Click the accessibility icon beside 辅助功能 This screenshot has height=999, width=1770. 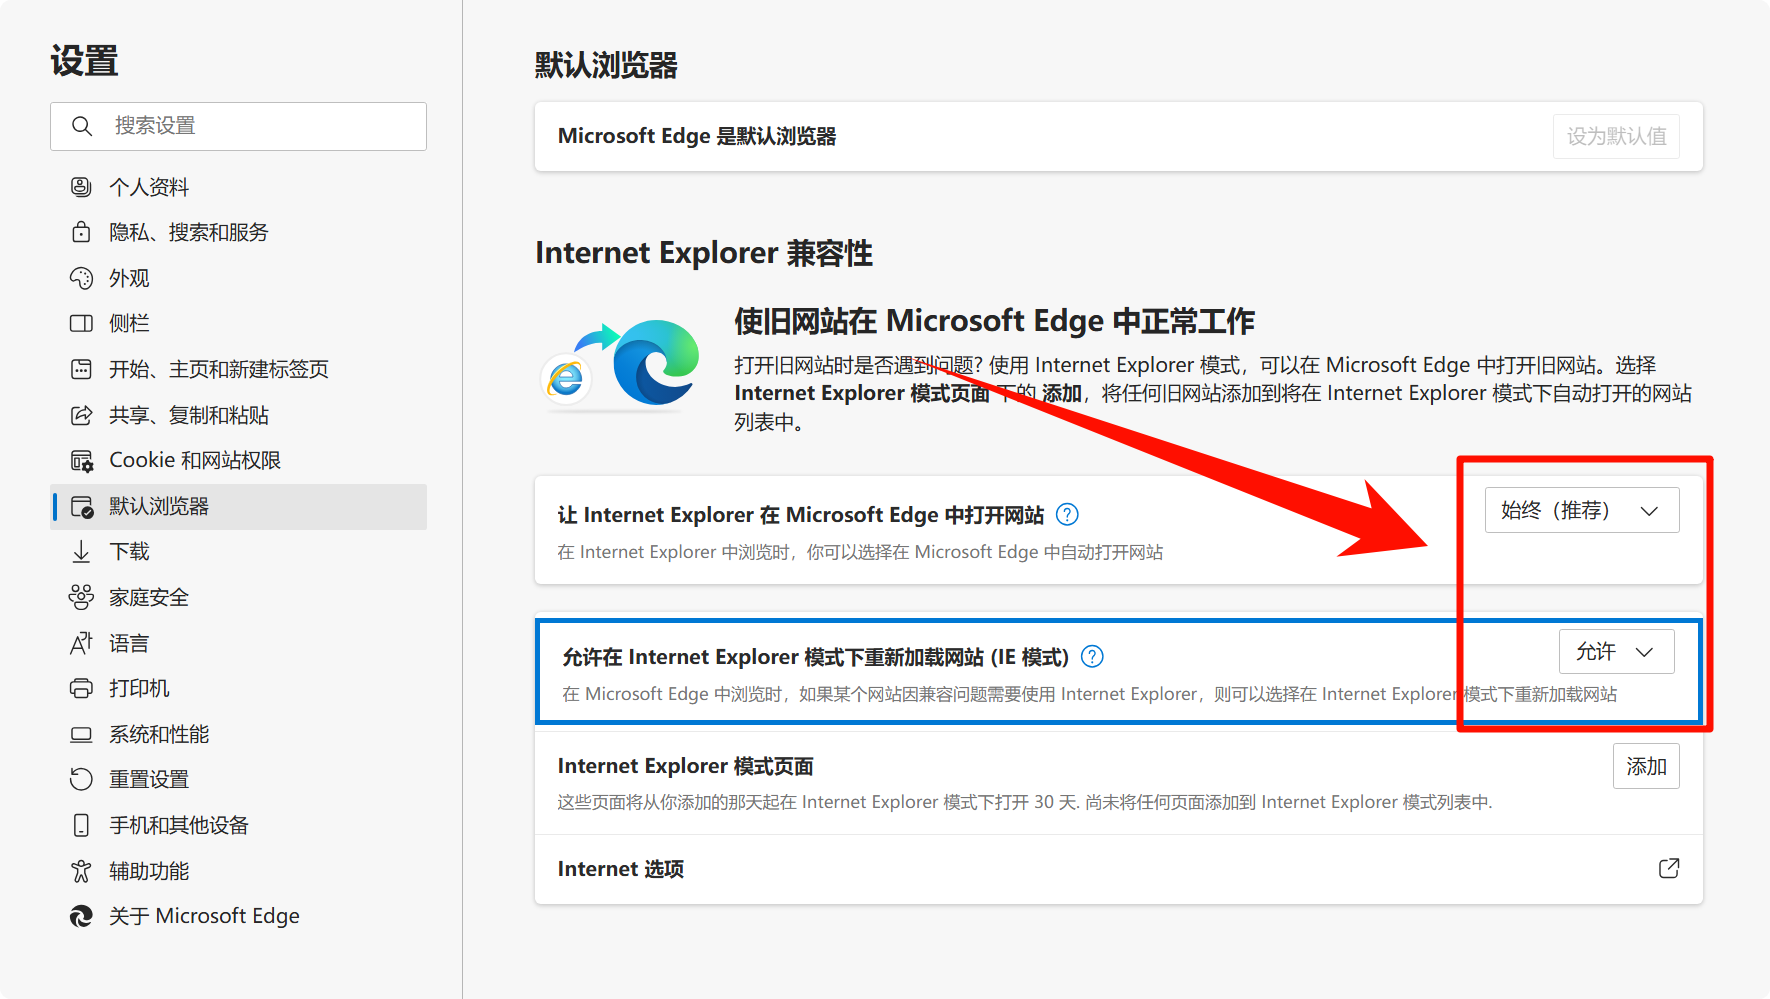pyautogui.click(x=81, y=871)
